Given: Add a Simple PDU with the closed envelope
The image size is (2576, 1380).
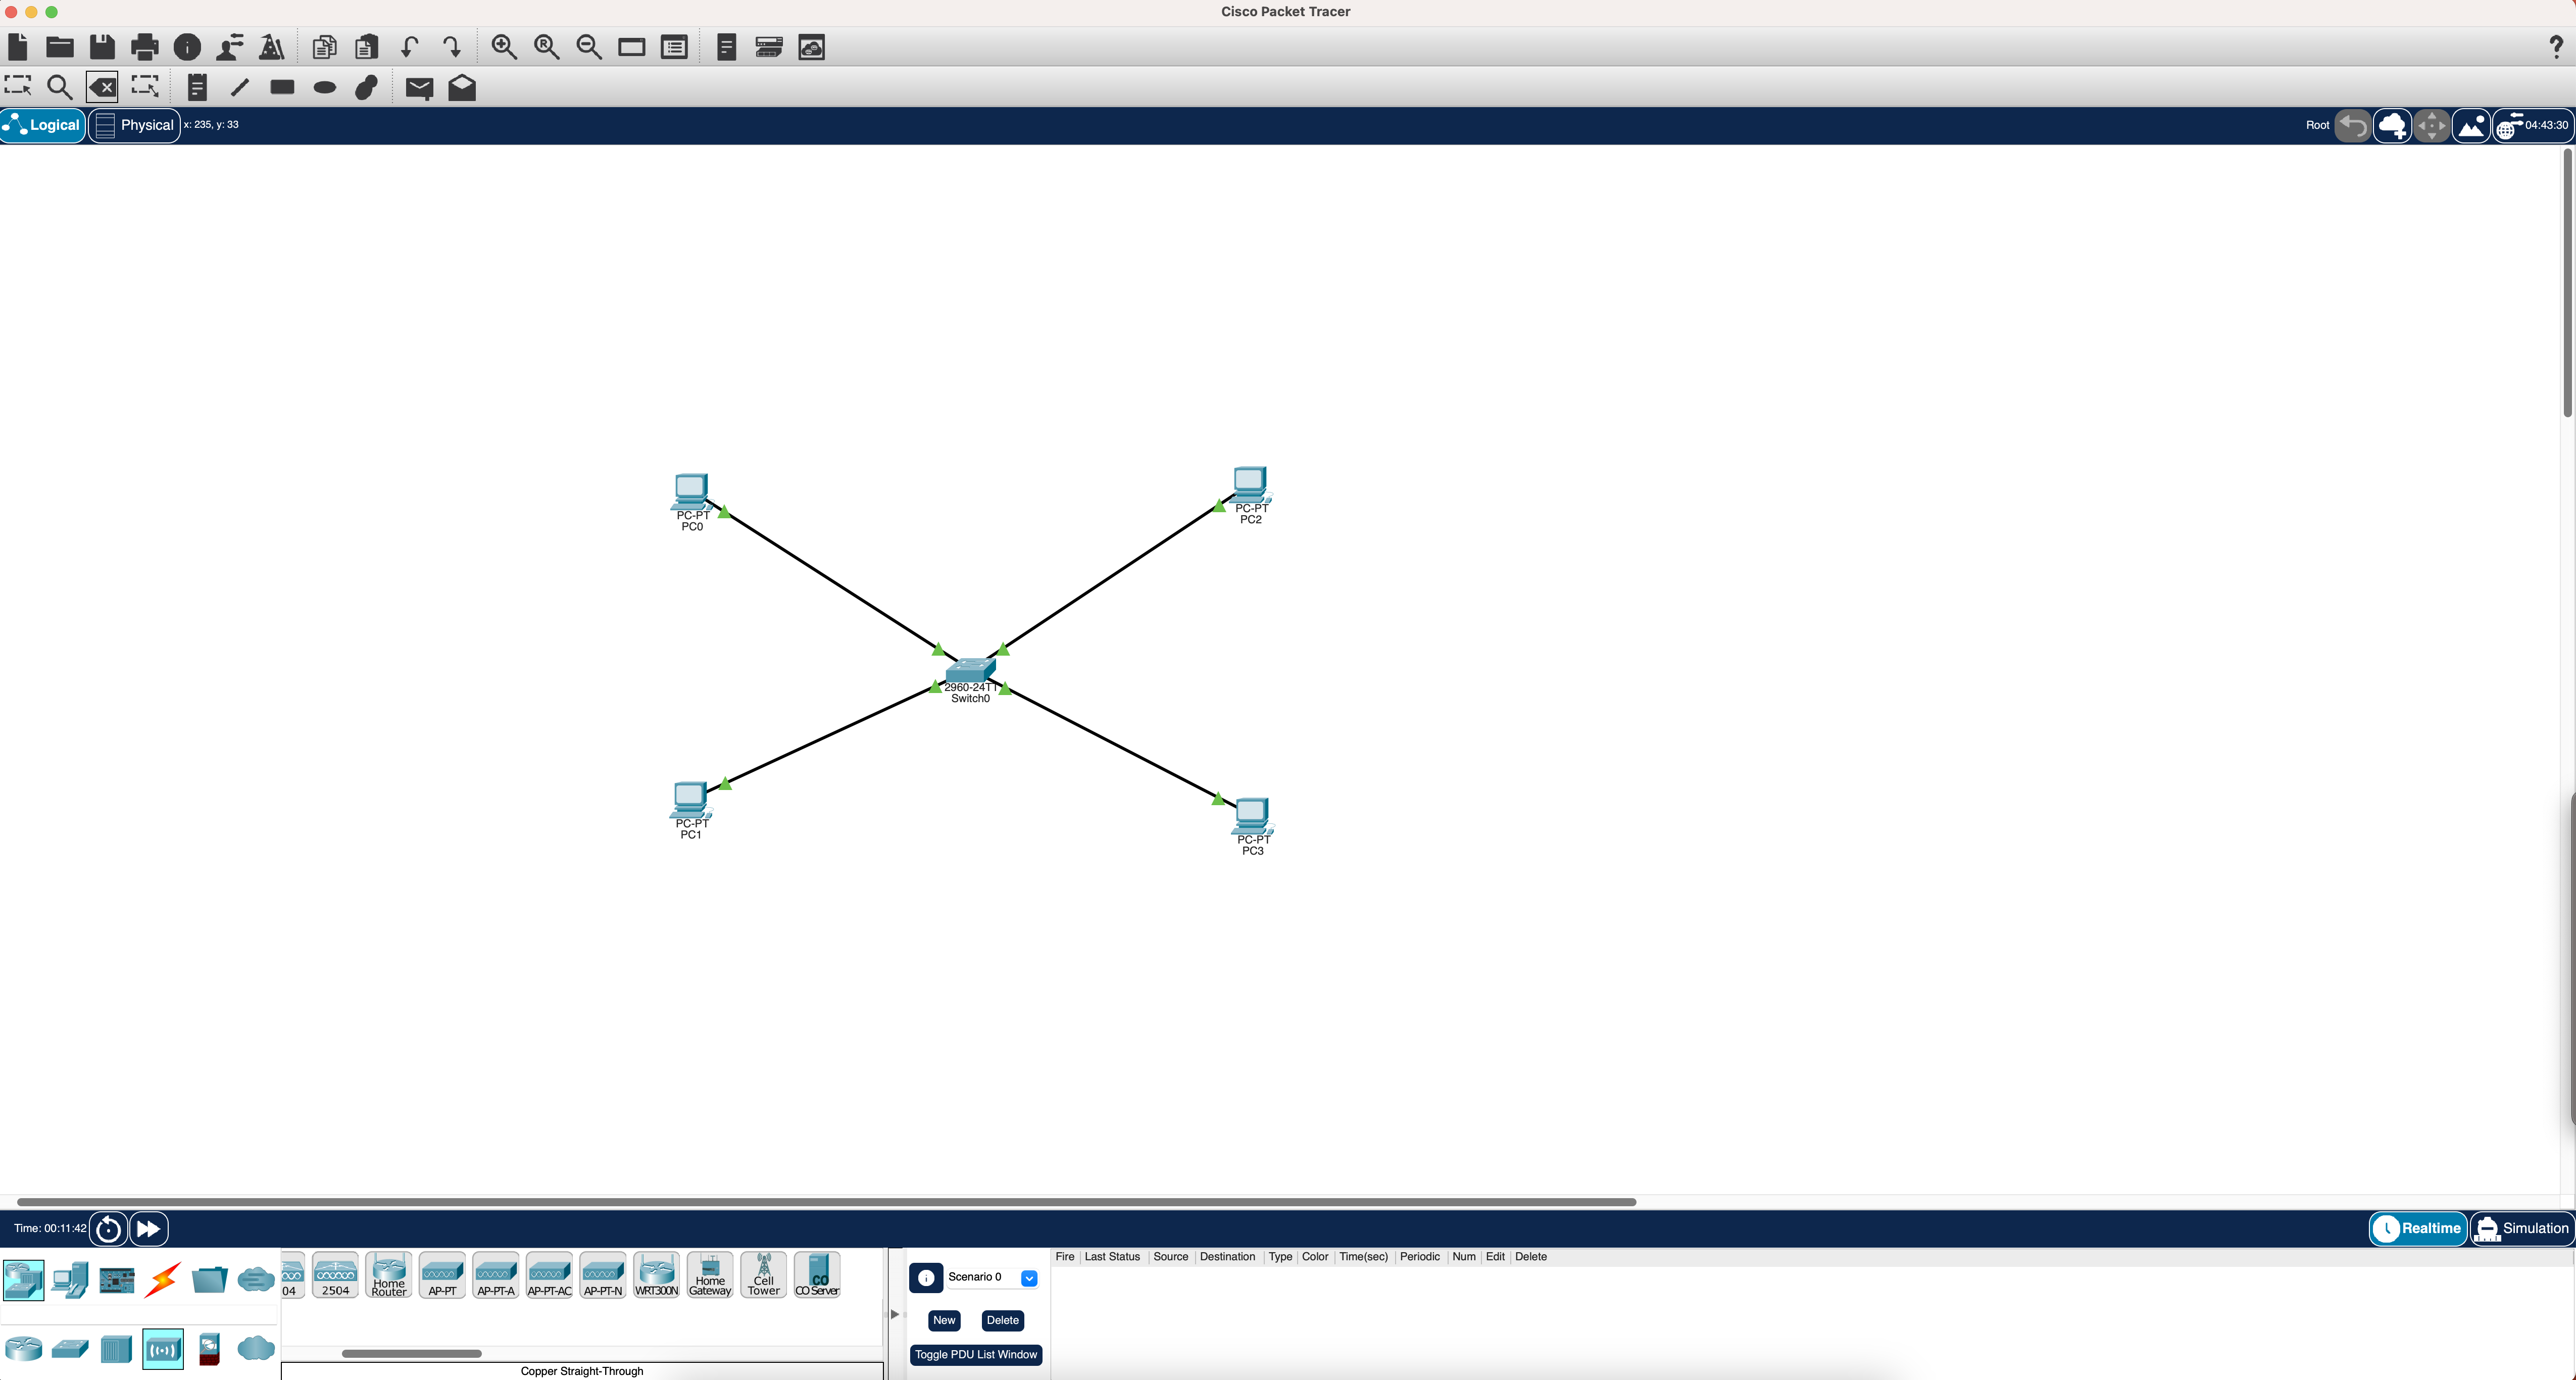Looking at the screenshot, I should 419,88.
